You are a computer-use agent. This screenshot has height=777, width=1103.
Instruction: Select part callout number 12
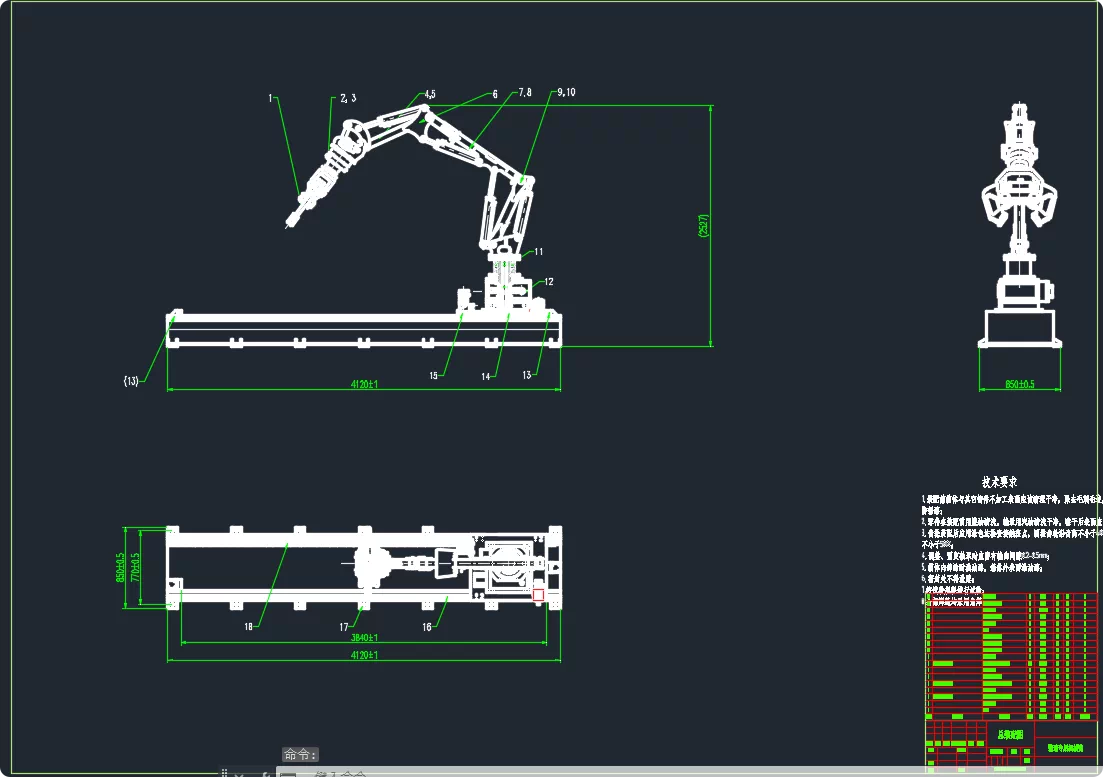tap(549, 281)
